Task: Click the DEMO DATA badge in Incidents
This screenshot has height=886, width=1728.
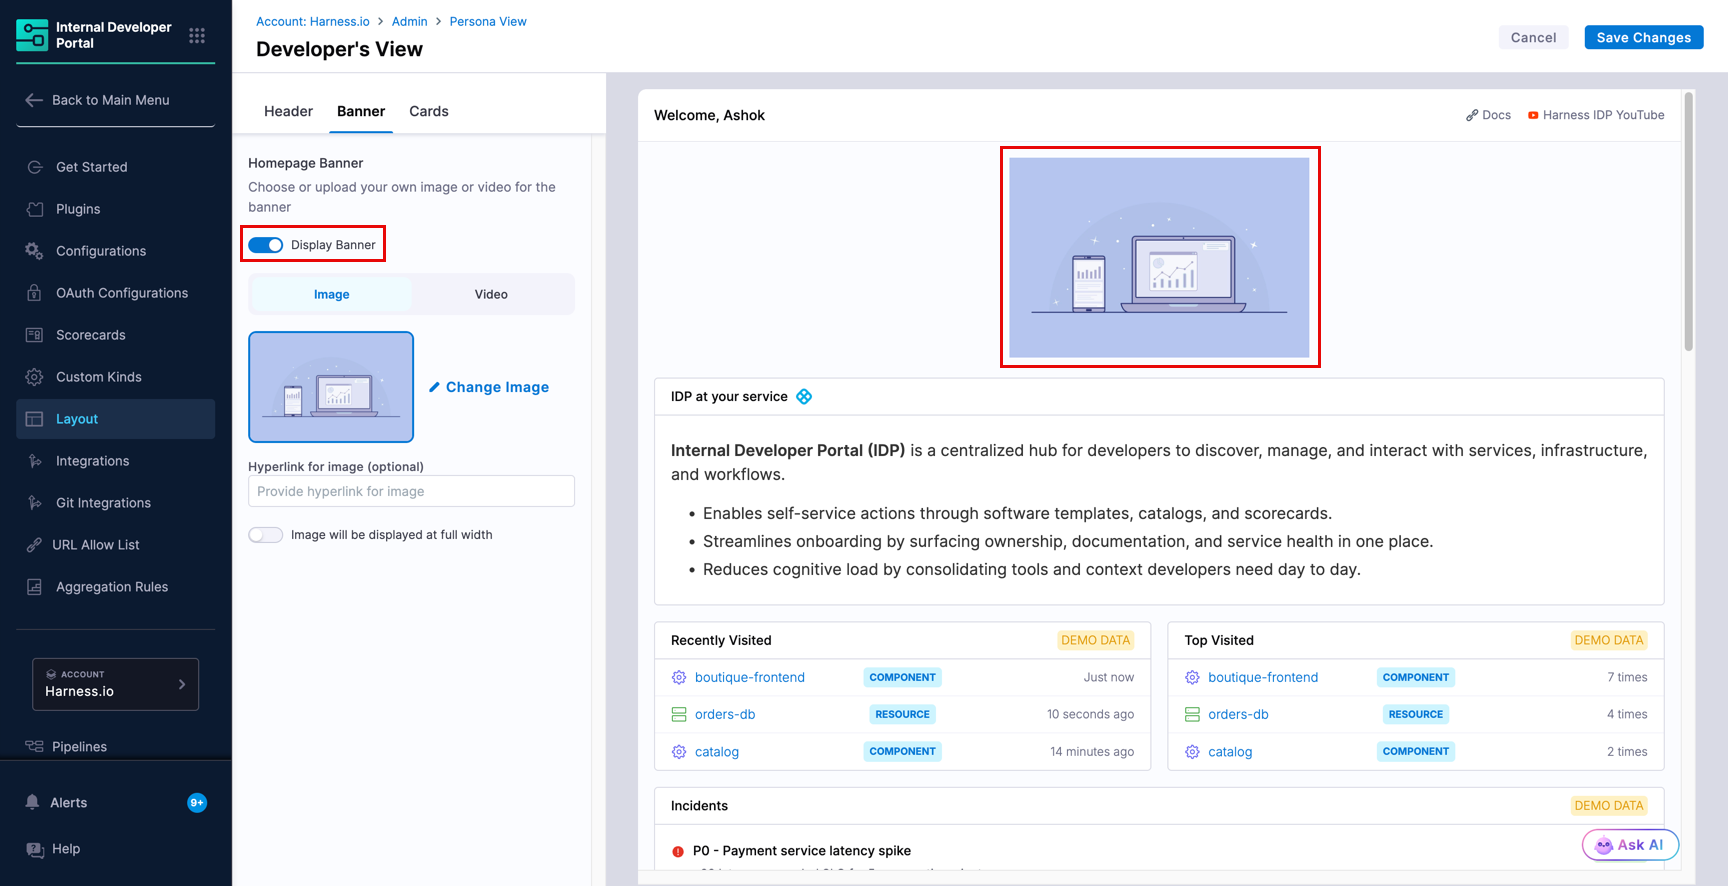Action: point(1609,806)
